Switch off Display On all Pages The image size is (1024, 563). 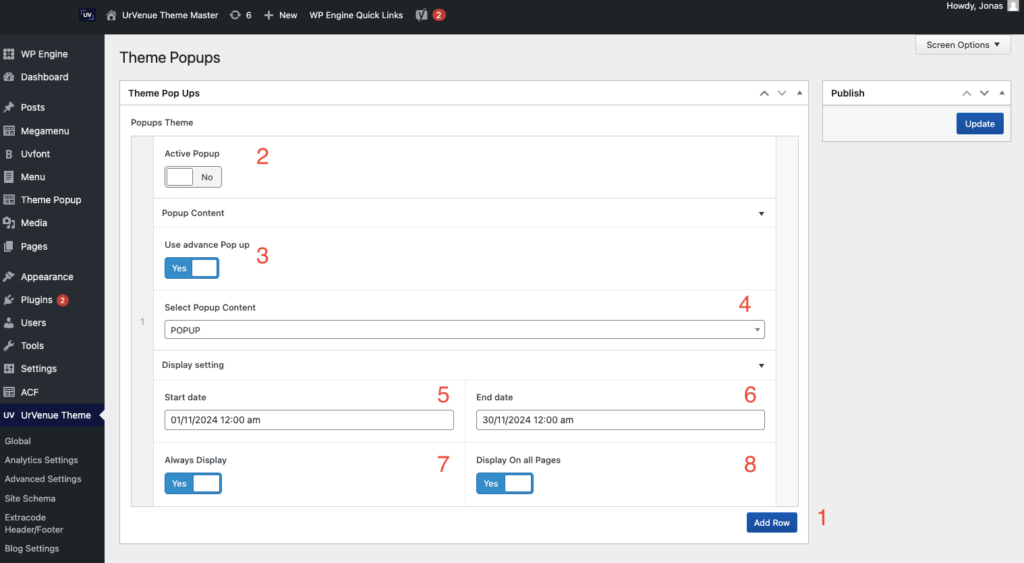point(504,484)
